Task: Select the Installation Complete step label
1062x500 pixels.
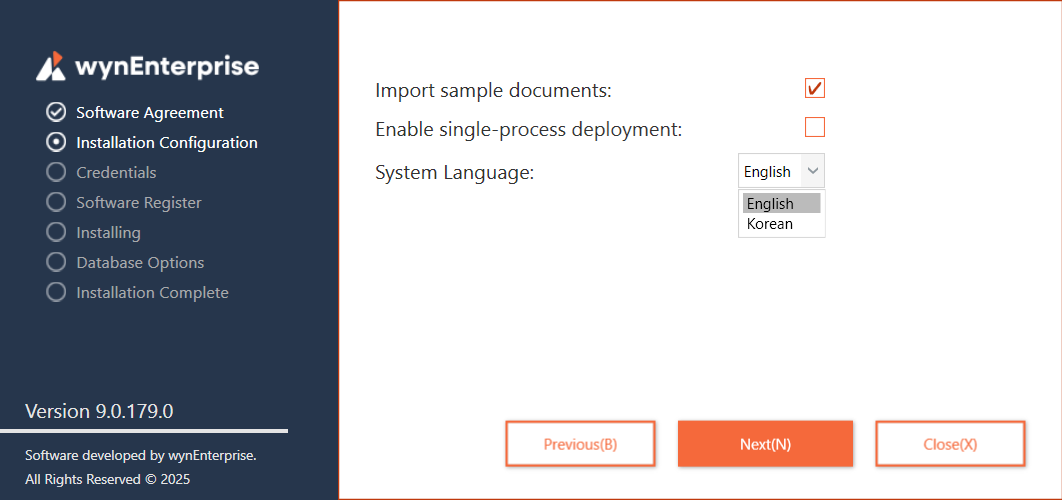Action: tap(152, 293)
